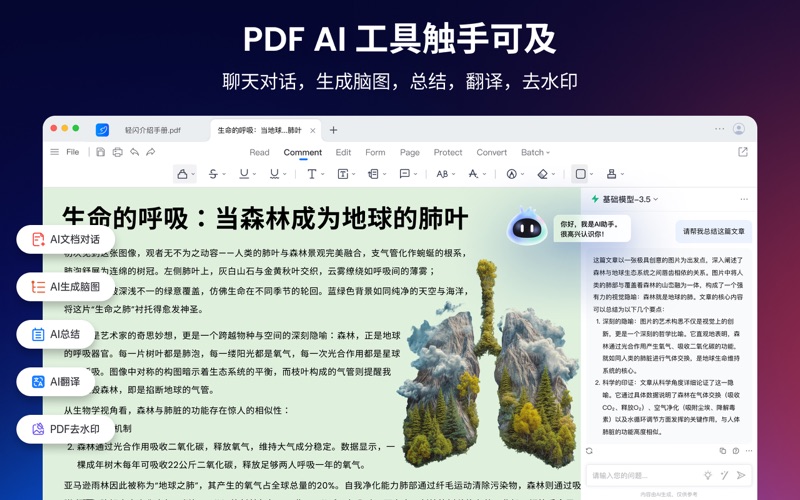800x500 pixels.
Task: Open the Comment bubble dropdown arrow
Action: 416,174
